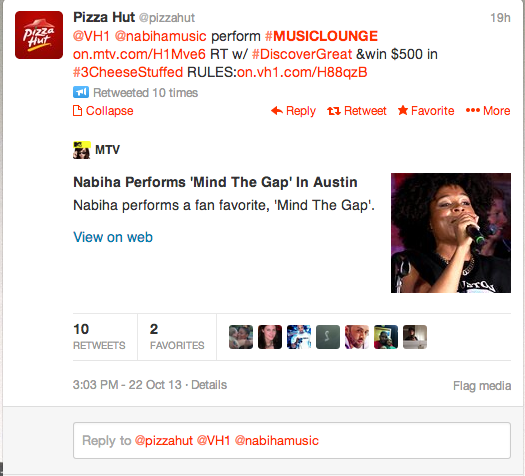View the 10 Retweets list
The image size is (525, 476).
tap(99, 336)
